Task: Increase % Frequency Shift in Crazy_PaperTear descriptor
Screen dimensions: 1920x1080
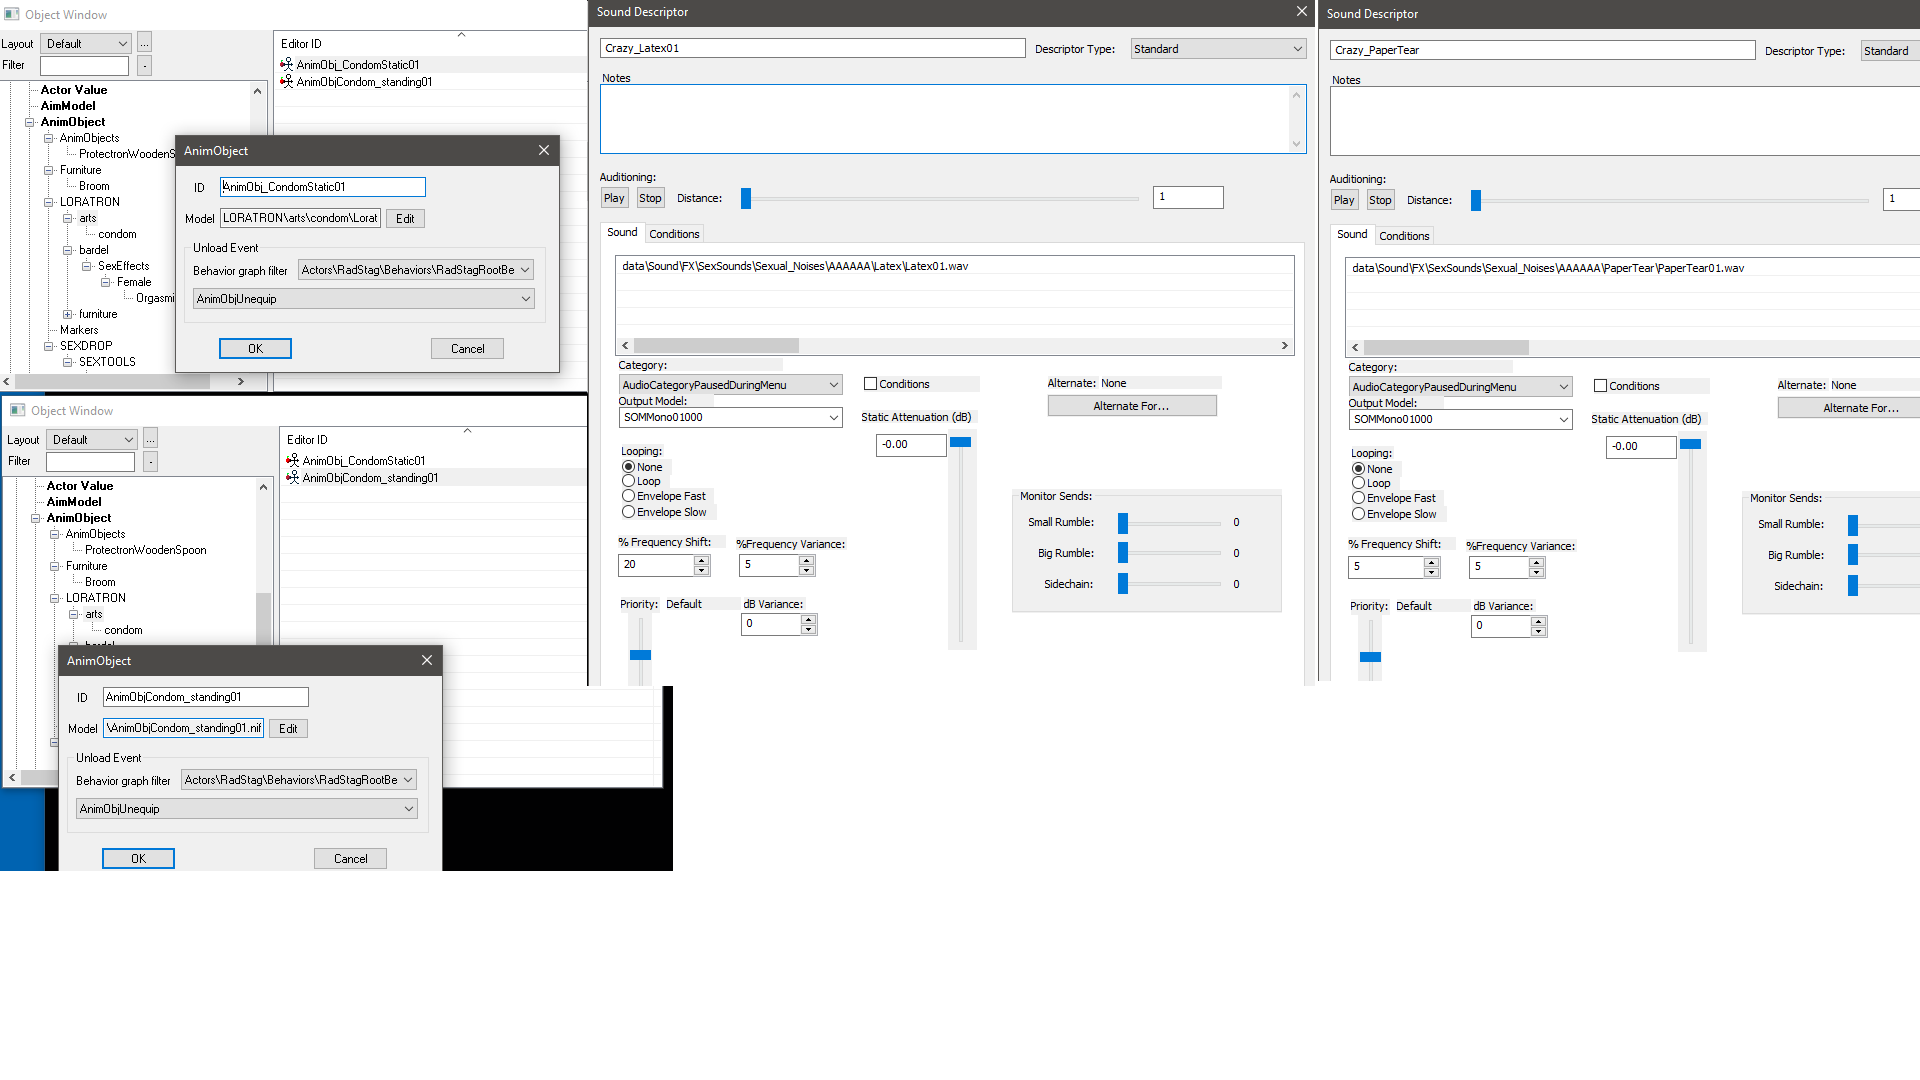Action: click(1432, 562)
